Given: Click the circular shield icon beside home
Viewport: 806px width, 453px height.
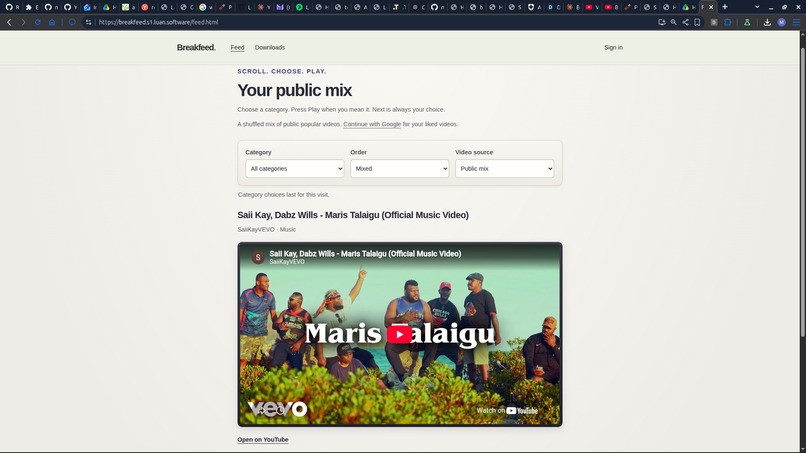Looking at the screenshot, I should click(72, 23).
